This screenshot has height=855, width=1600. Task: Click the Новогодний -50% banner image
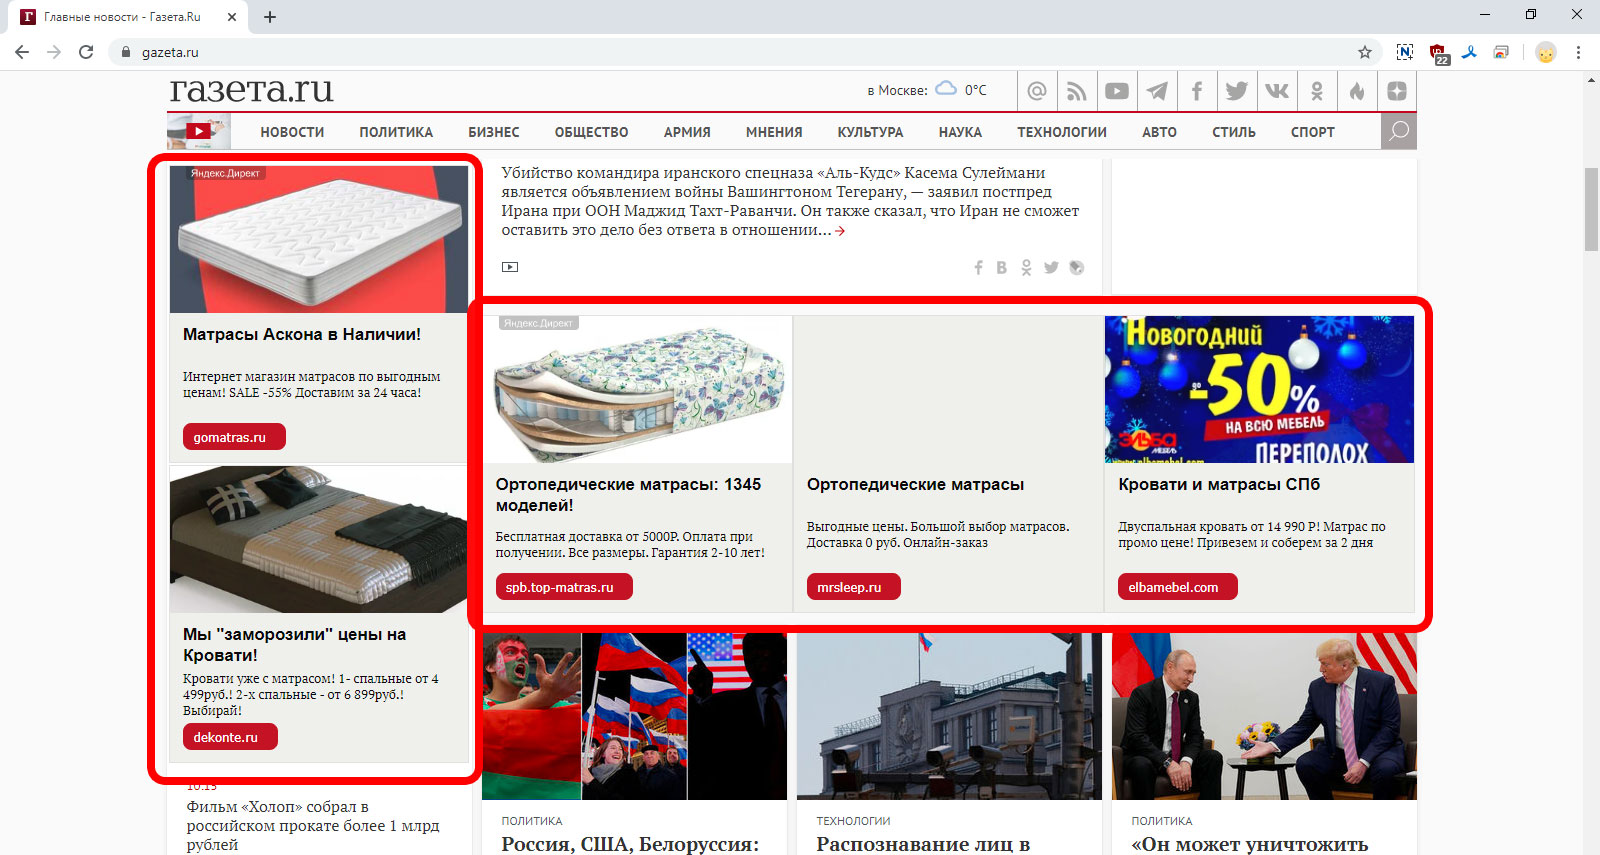click(x=1259, y=389)
